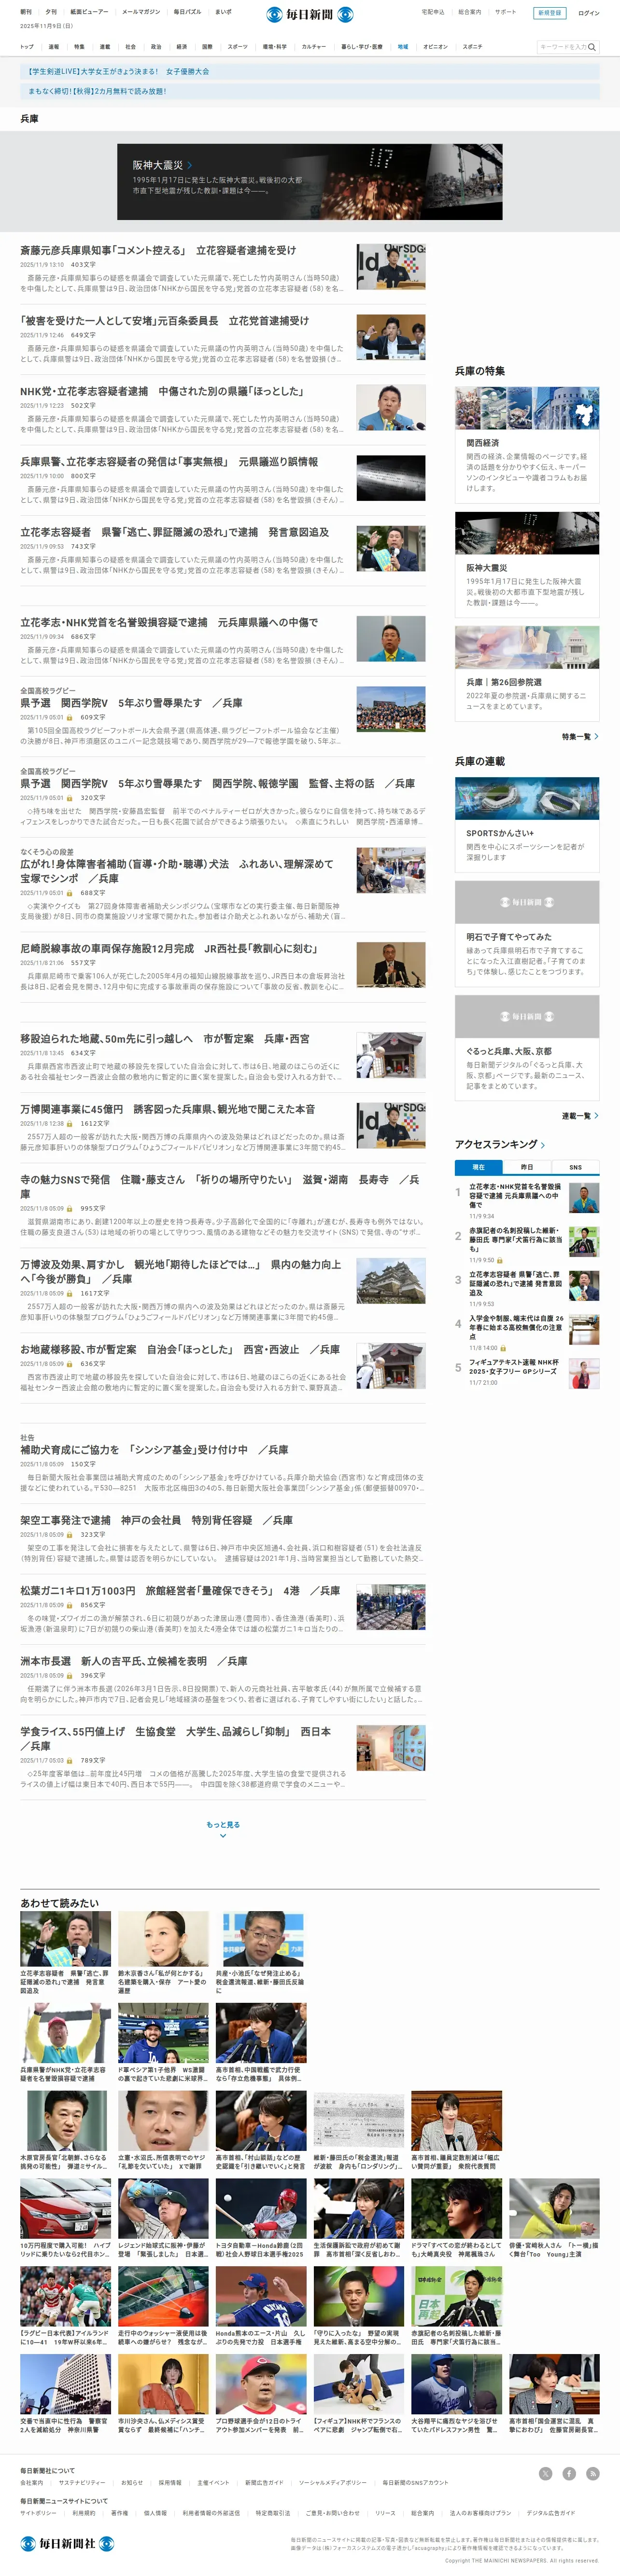Screen dimensions: 620x2576
Task: Click arrow beside 阪神大震災 banner title
Action: coord(190,165)
